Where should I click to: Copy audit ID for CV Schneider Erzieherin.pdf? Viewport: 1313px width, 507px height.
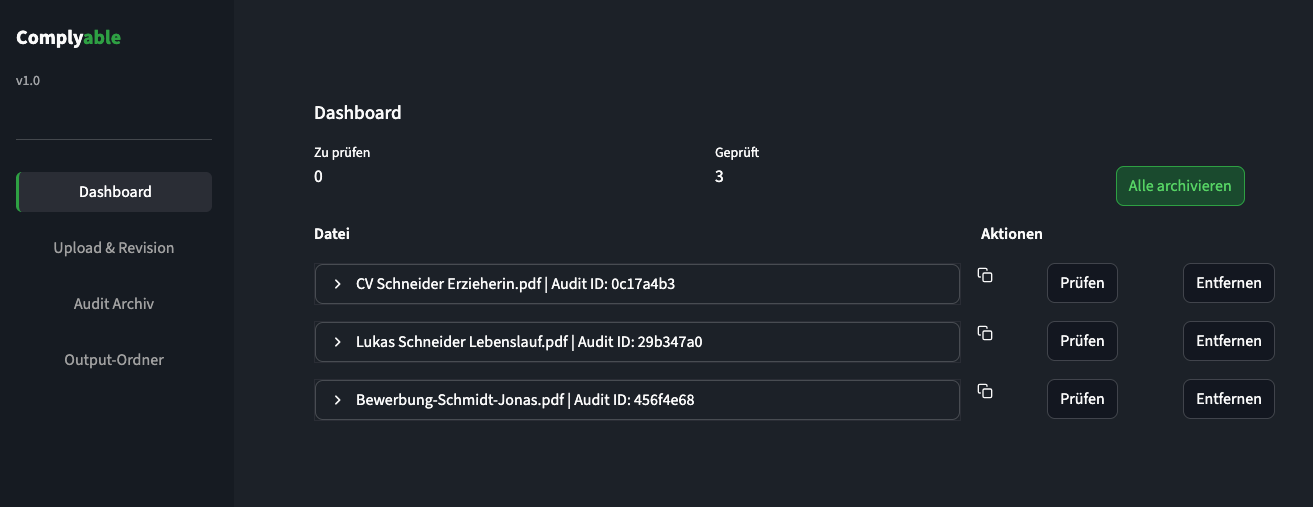click(985, 275)
